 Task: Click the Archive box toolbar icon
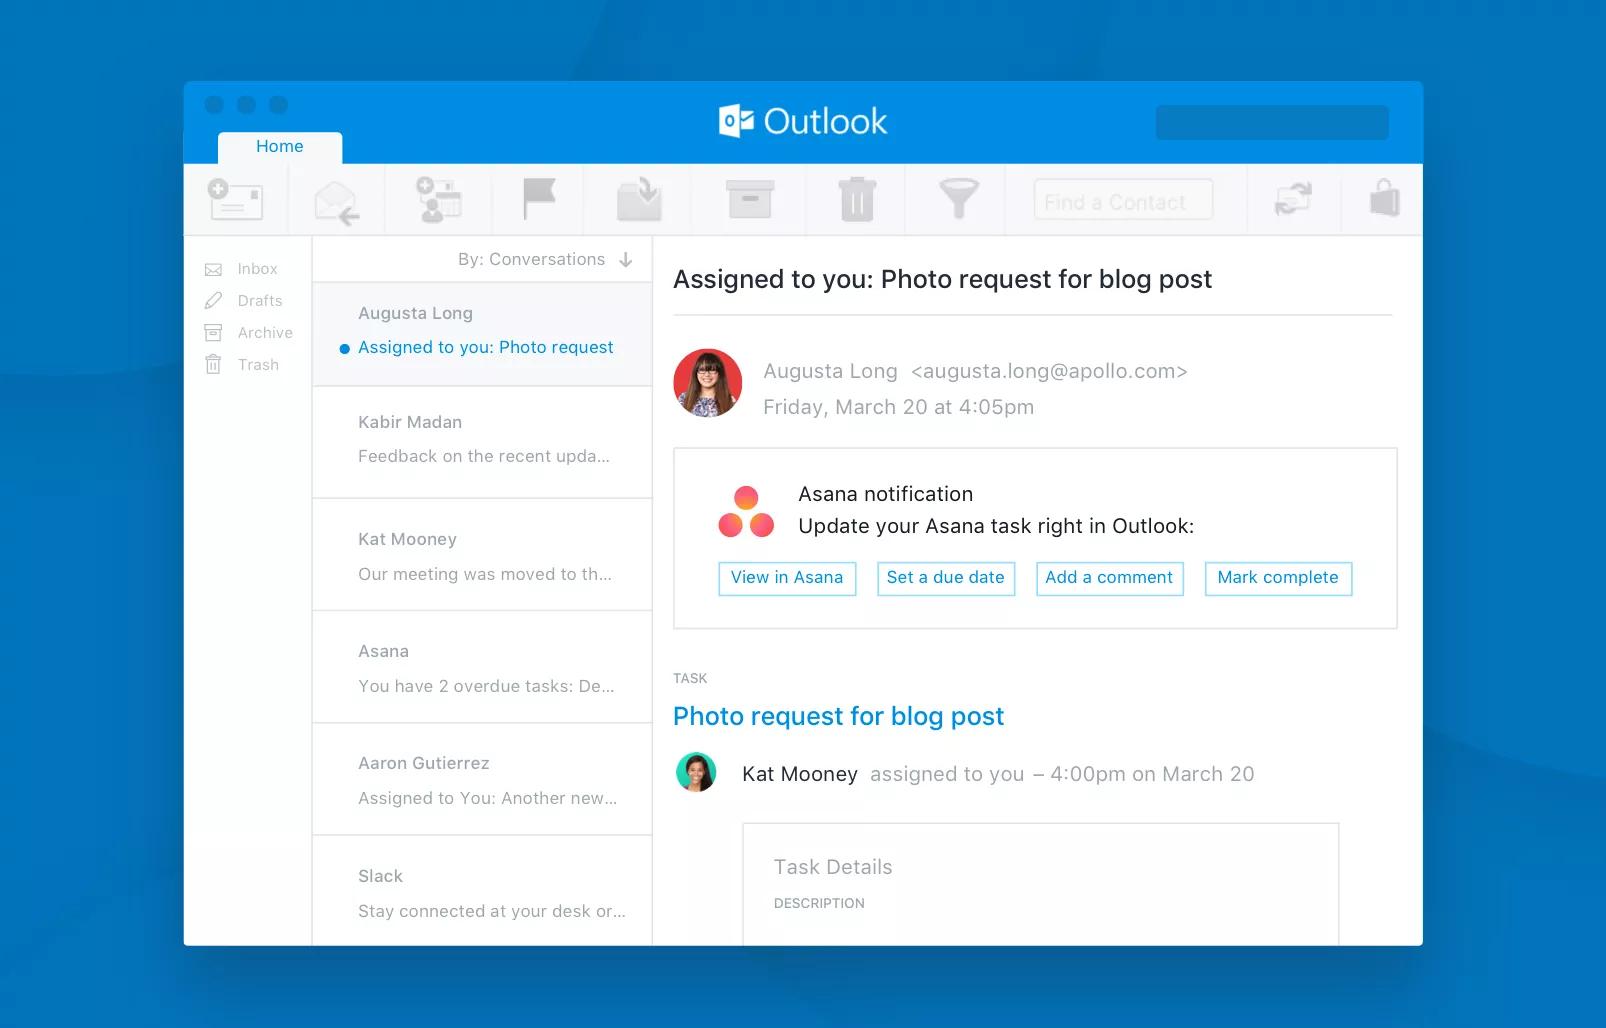click(749, 199)
